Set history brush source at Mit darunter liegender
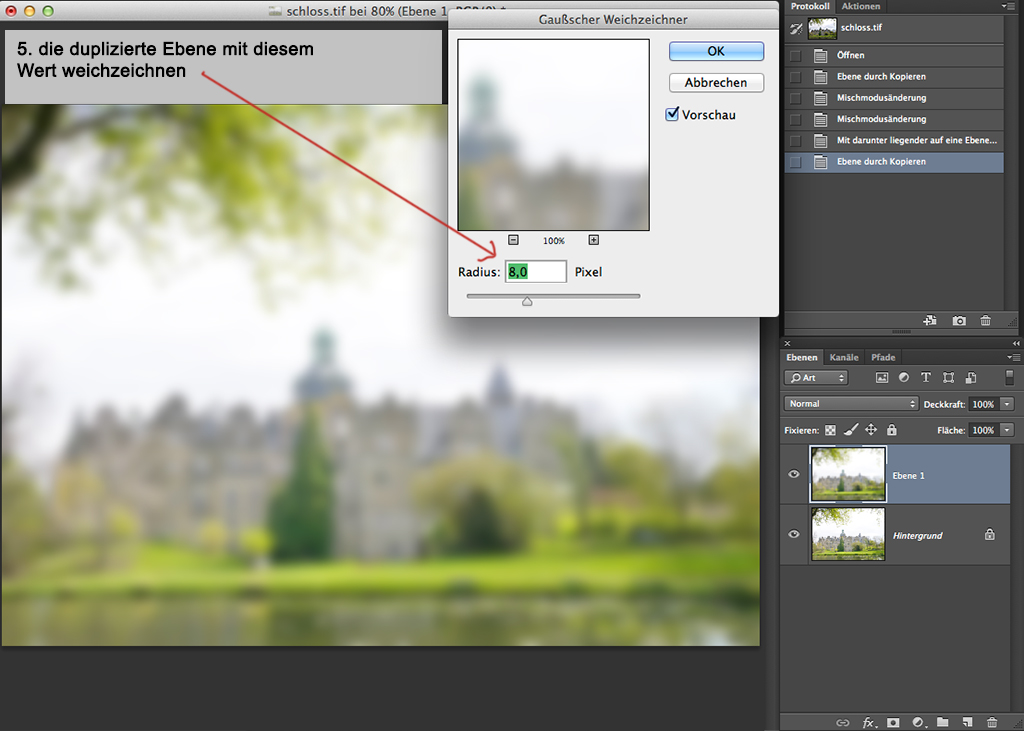 click(x=795, y=140)
